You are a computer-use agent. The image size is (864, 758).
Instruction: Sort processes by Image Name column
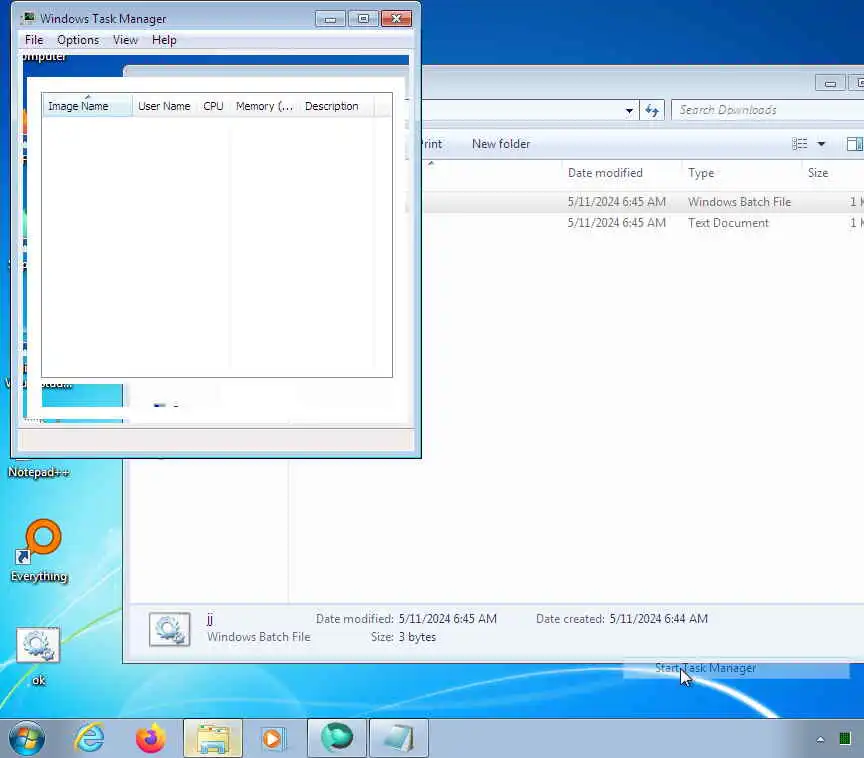click(87, 106)
